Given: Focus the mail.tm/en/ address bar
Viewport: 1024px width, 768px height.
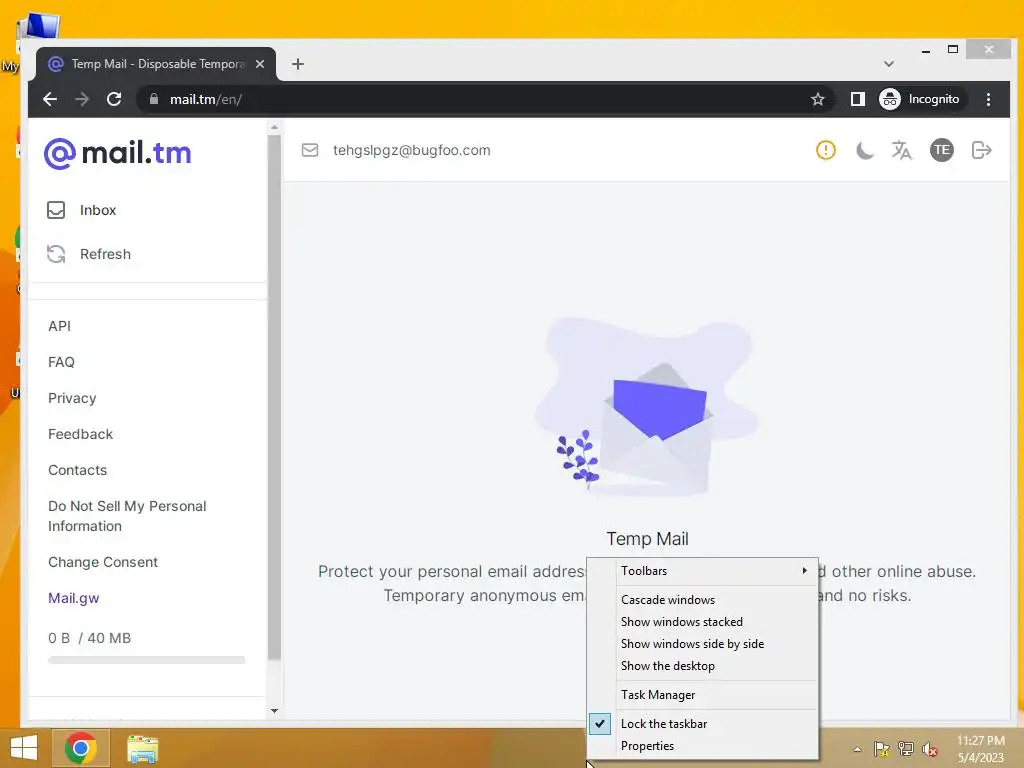Looking at the screenshot, I should [483, 99].
